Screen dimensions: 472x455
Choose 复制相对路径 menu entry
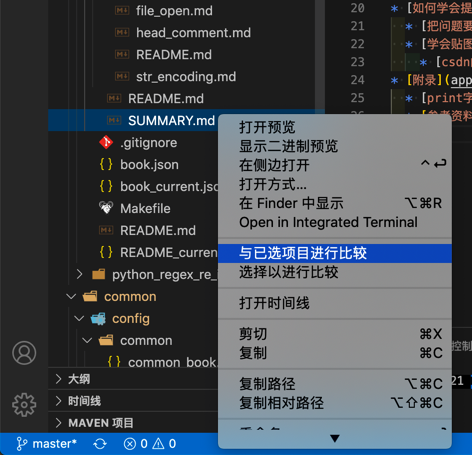[335, 403]
